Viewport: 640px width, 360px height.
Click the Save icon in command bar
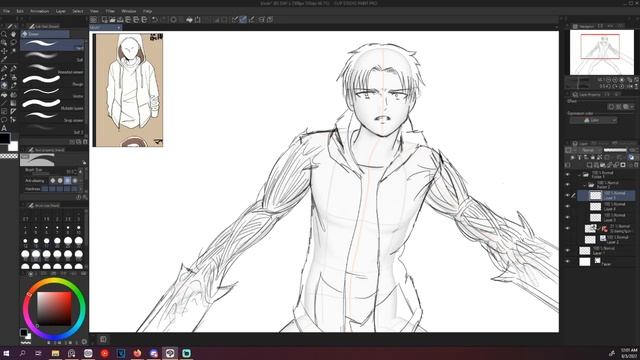(x=120, y=20)
